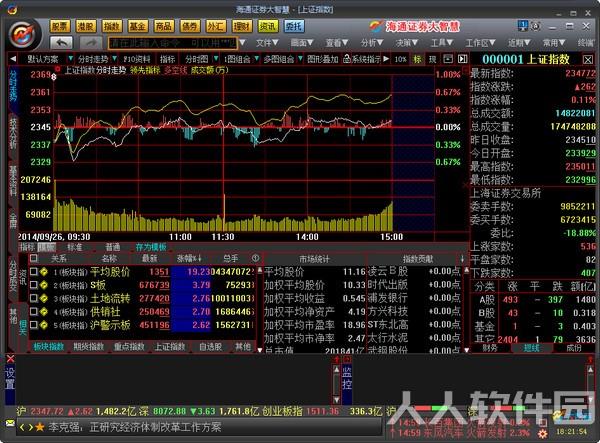Open the F10资料 toolbar item
This screenshot has height=443, width=600.
(136, 59)
